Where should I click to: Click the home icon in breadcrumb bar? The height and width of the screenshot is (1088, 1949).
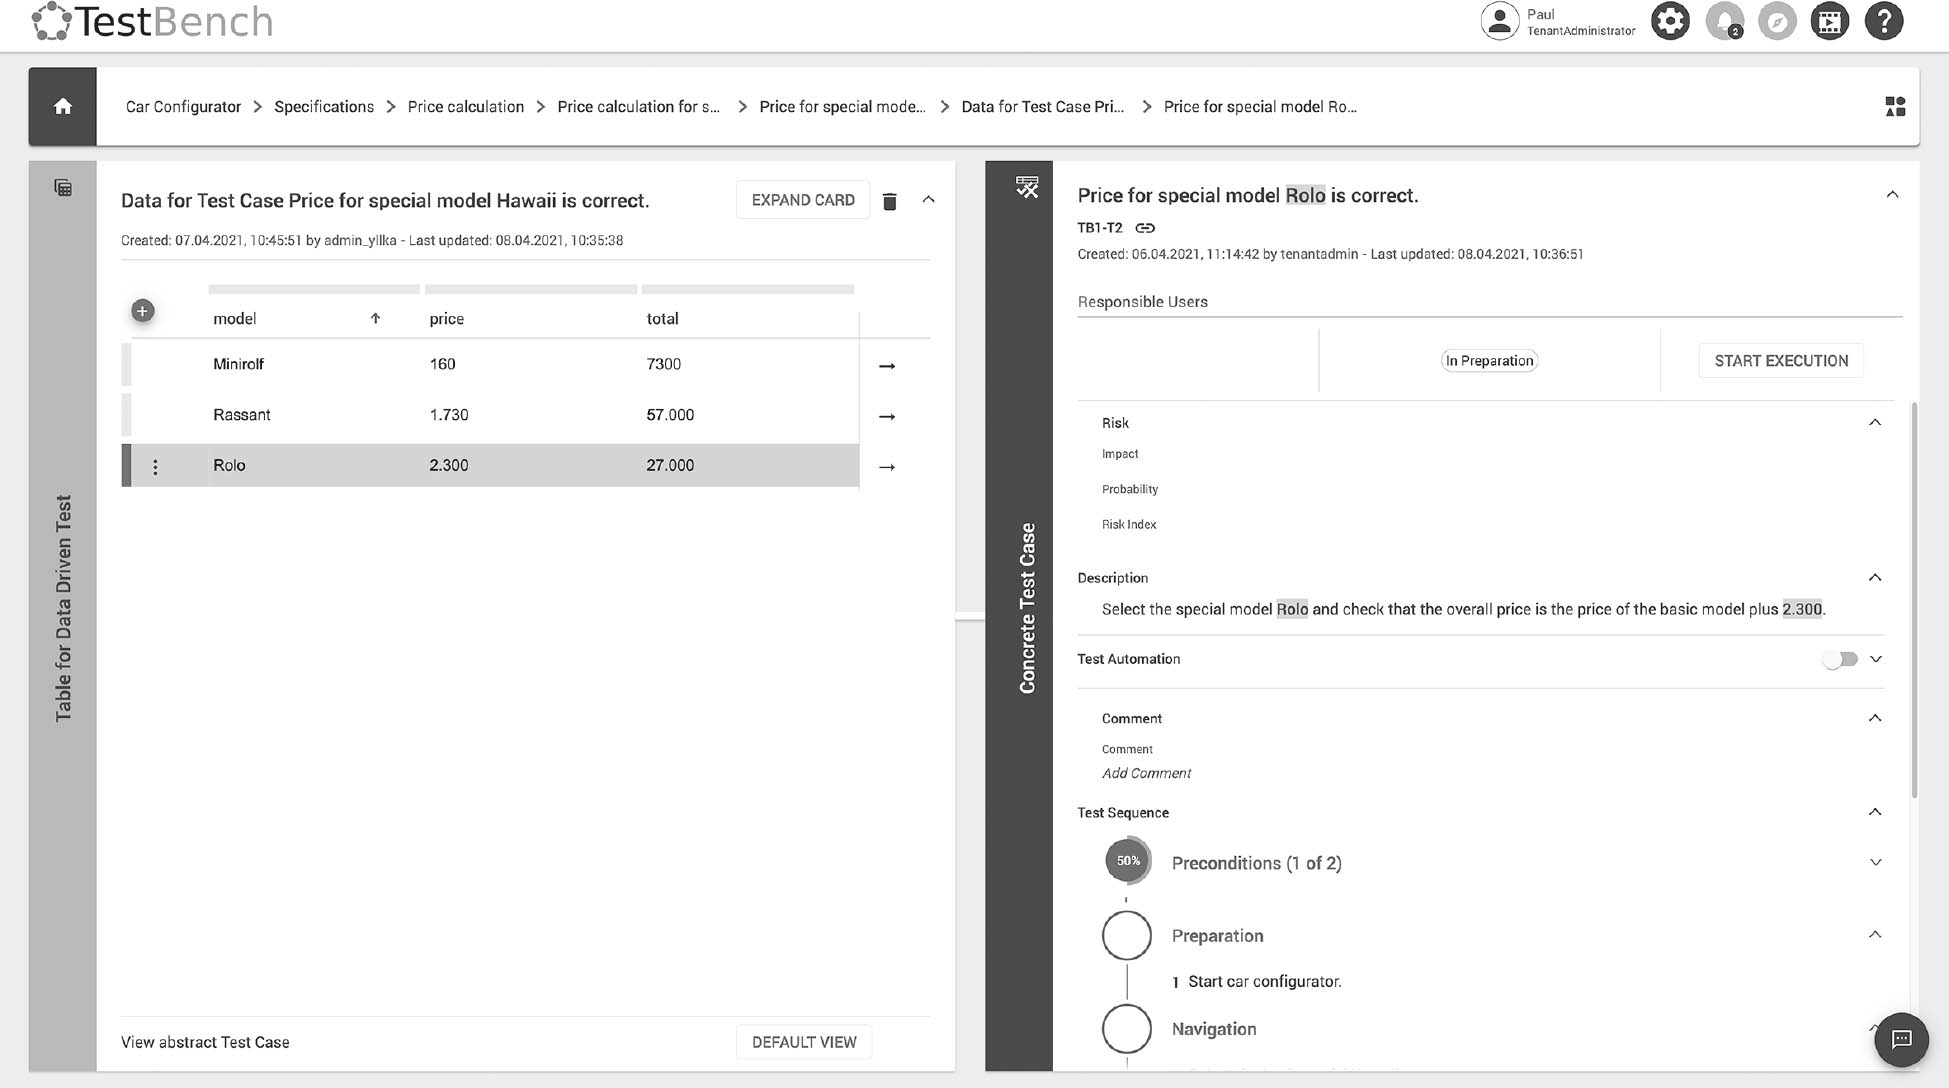coord(62,106)
